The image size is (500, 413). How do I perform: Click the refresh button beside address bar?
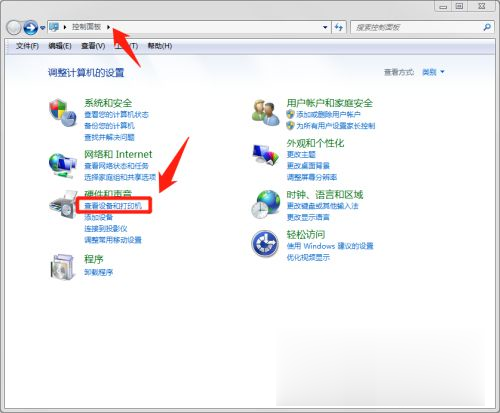click(339, 27)
